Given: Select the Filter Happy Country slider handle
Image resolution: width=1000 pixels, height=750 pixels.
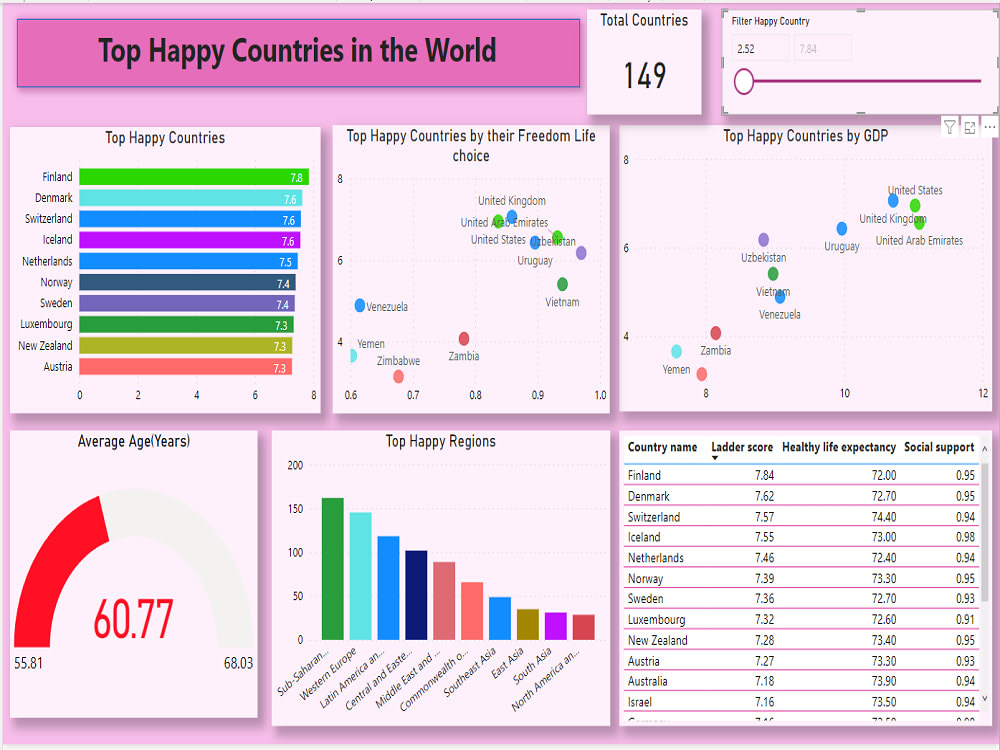Looking at the screenshot, I should click(744, 83).
